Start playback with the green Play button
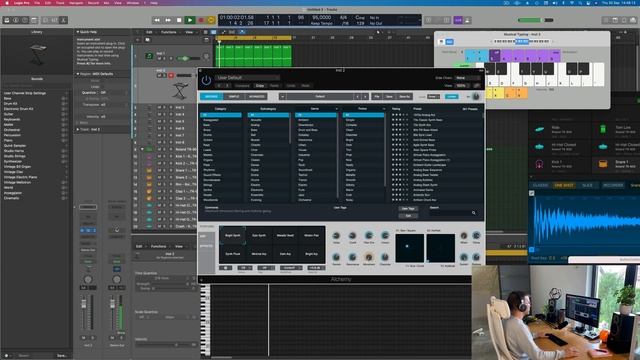The height and width of the screenshot is (360, 640). point(190,20)
